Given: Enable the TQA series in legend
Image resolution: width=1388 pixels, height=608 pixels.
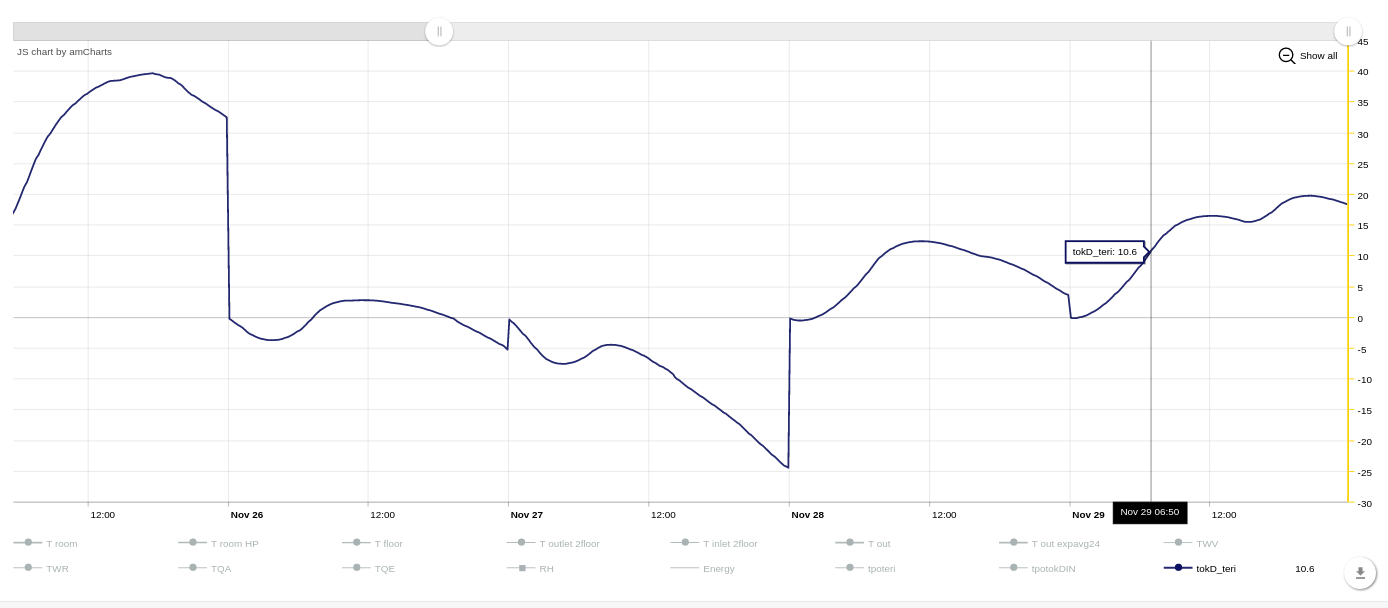Looking at the screenshot, I should [x=220, y=569].
